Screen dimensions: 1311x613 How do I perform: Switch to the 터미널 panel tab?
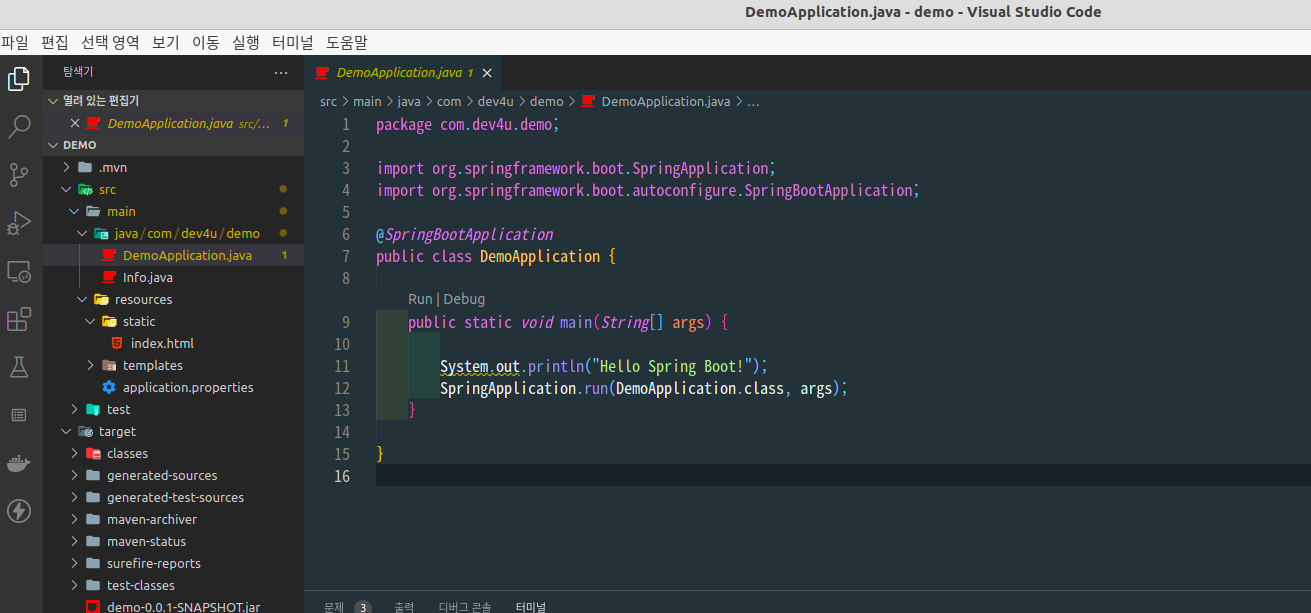[531, 606]
